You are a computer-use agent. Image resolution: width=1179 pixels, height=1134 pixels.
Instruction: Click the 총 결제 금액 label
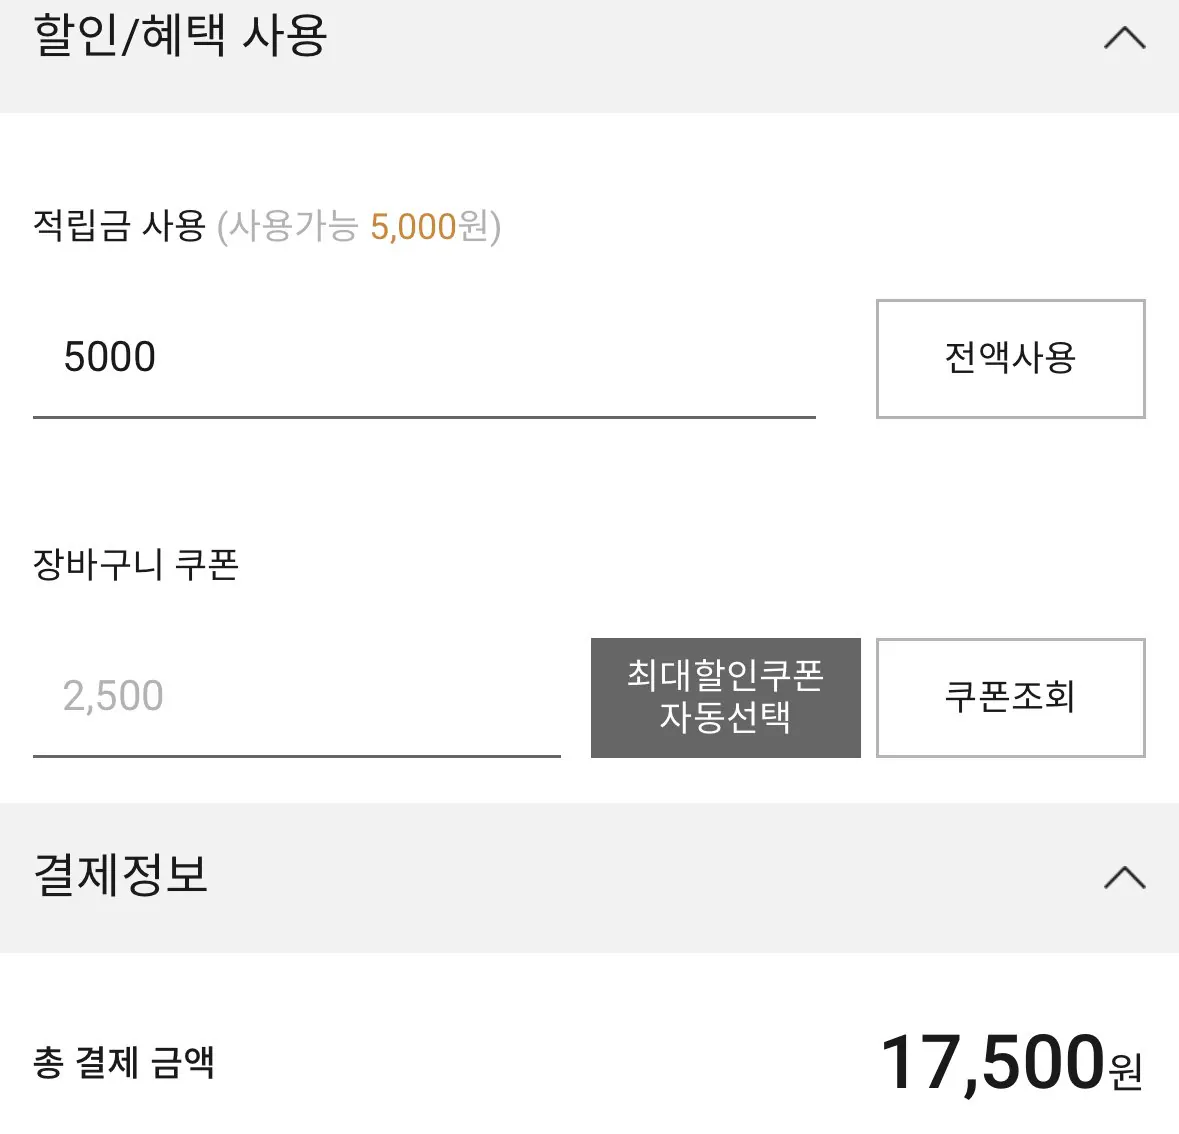tap(124, 1062)
